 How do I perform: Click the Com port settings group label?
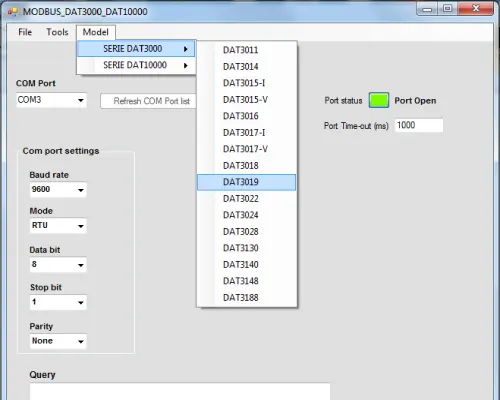[61, 151]
